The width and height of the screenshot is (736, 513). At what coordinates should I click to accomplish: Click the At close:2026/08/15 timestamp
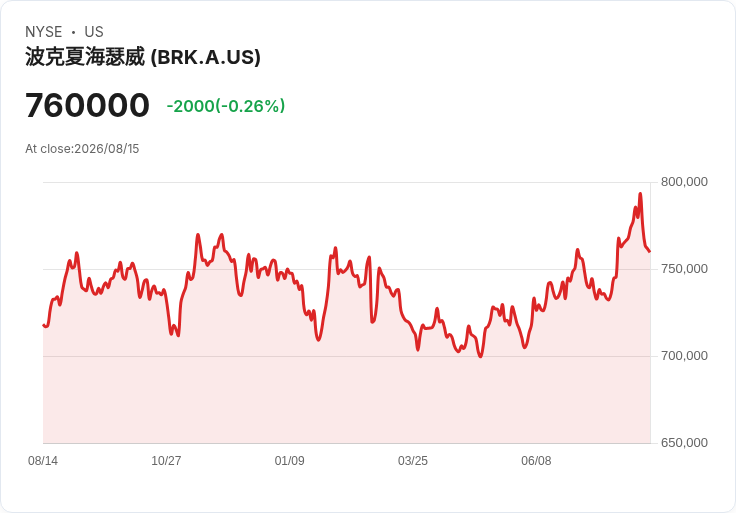click(x=82, y=149)
